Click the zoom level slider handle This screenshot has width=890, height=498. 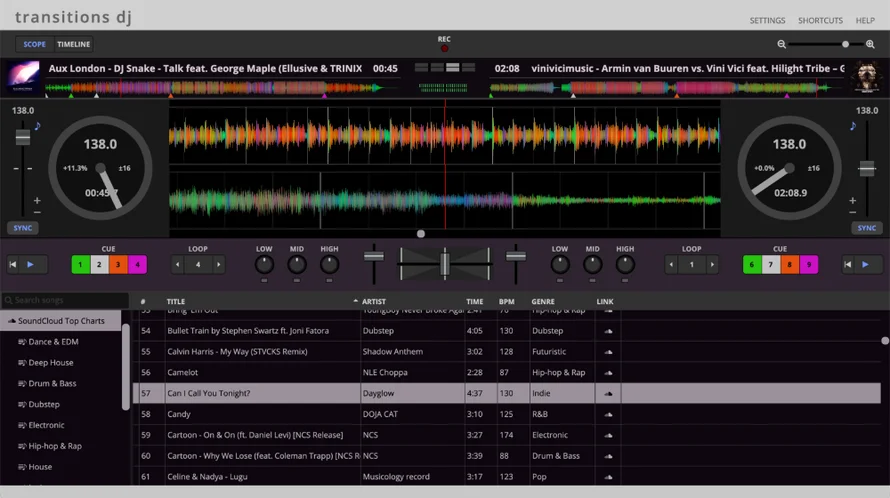click(x=846, y=44)
